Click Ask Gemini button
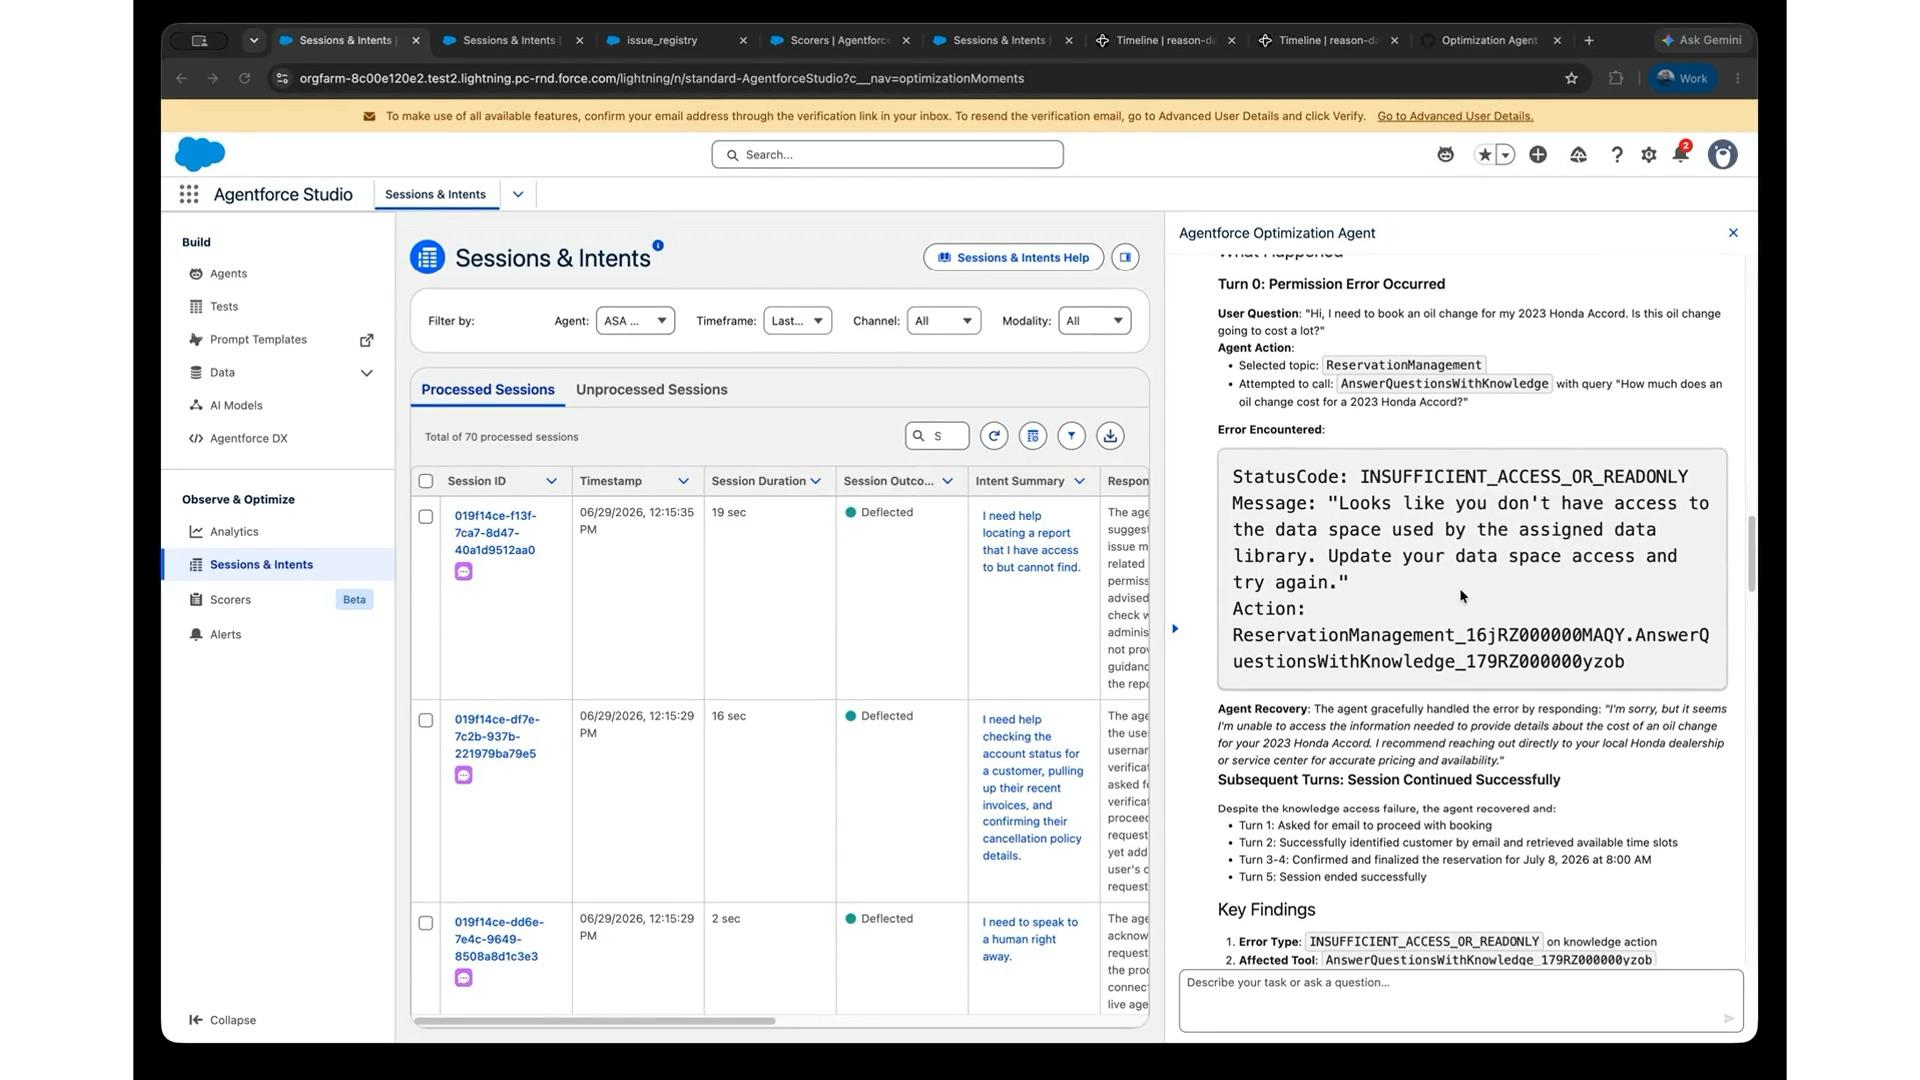The width and height of the screenshot is (1920, 1080). (x=1702, y=40)
